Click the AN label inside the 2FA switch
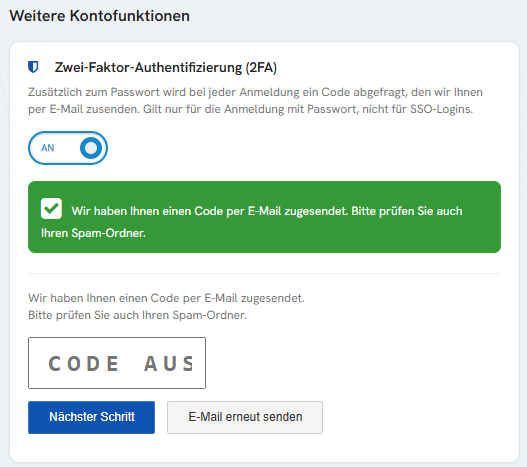 click(x=48, y=148)
